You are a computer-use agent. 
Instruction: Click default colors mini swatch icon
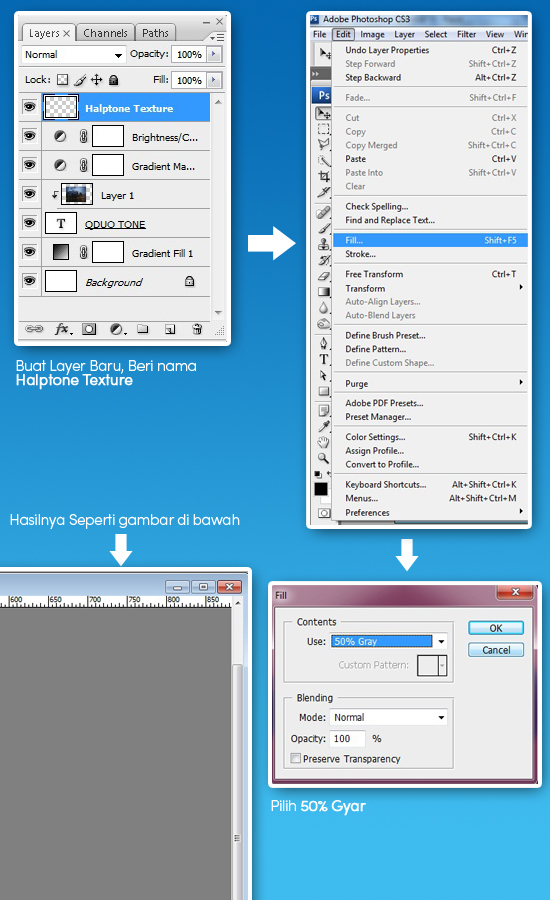pyautogui.click(x=317, y=474)
